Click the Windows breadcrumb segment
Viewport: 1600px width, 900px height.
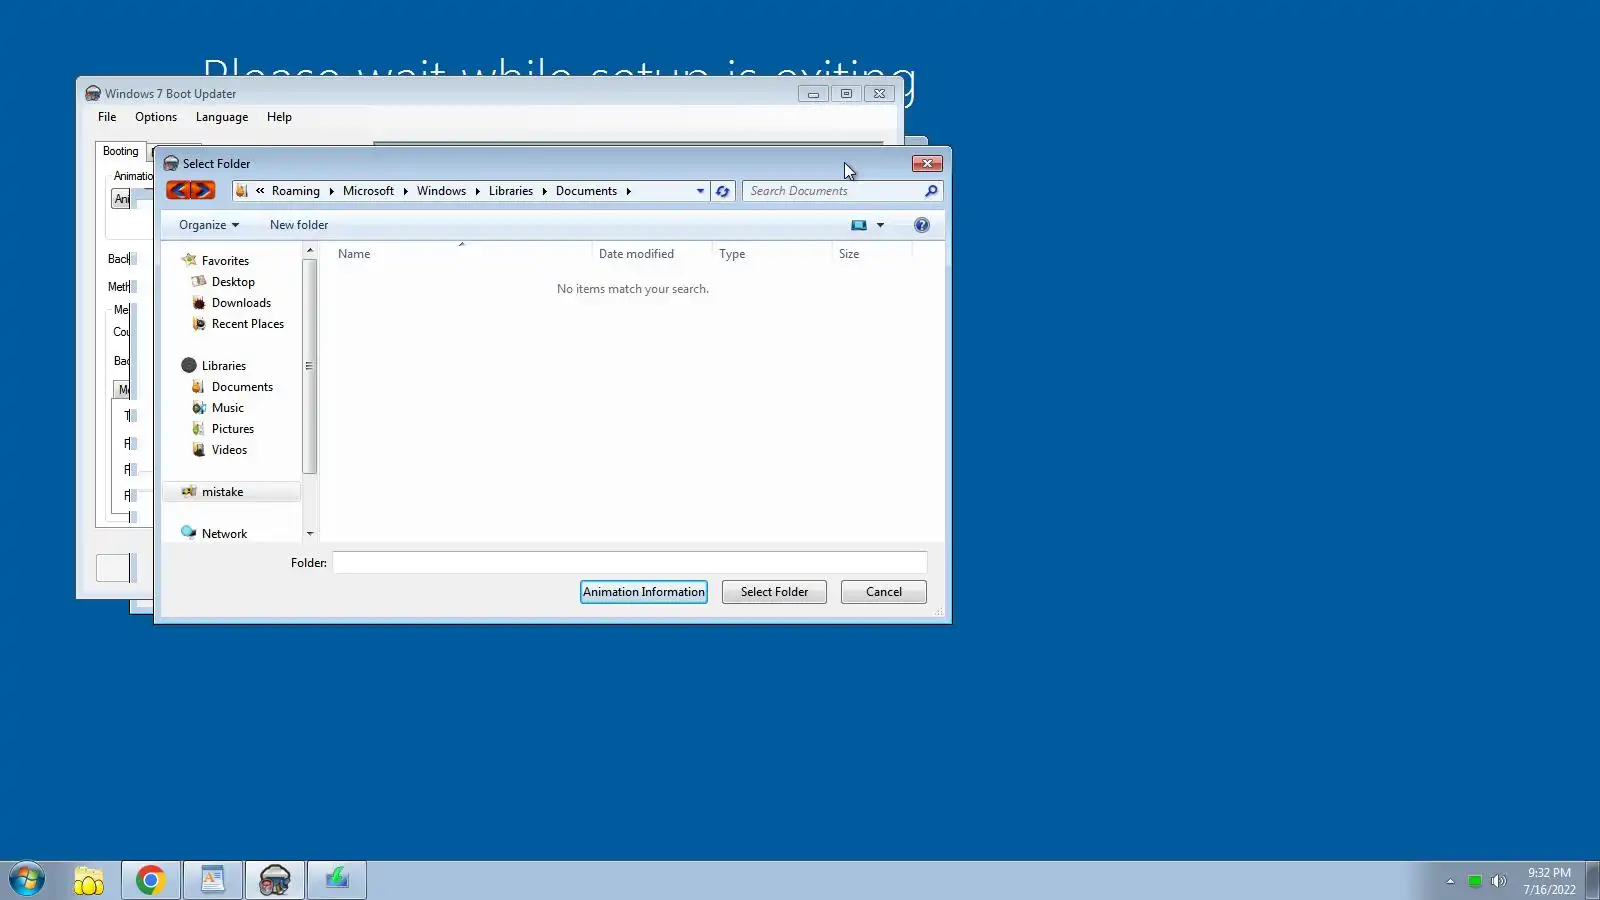(441, 191)
